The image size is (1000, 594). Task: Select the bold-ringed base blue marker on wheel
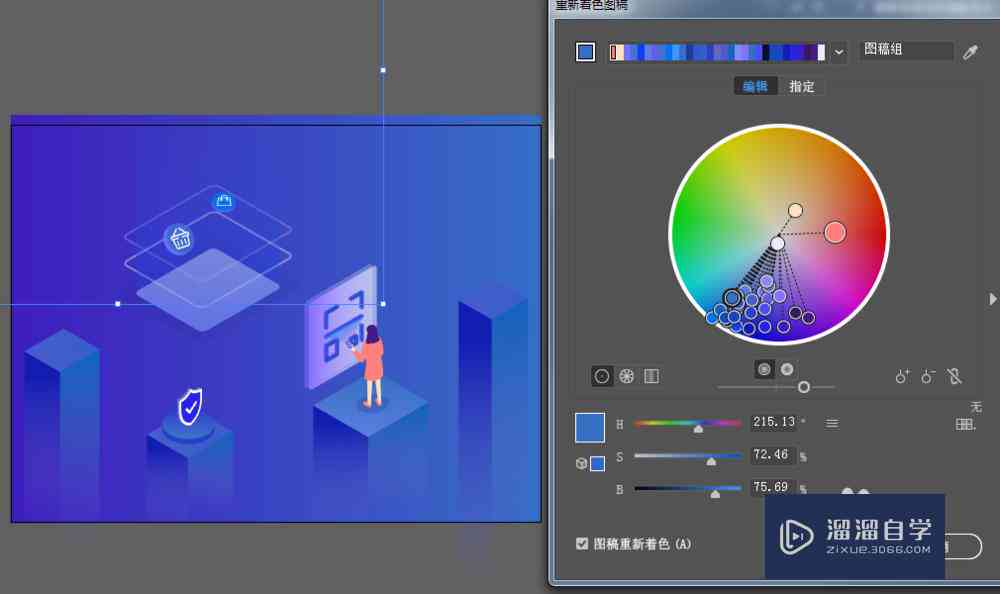click(732, 297)
